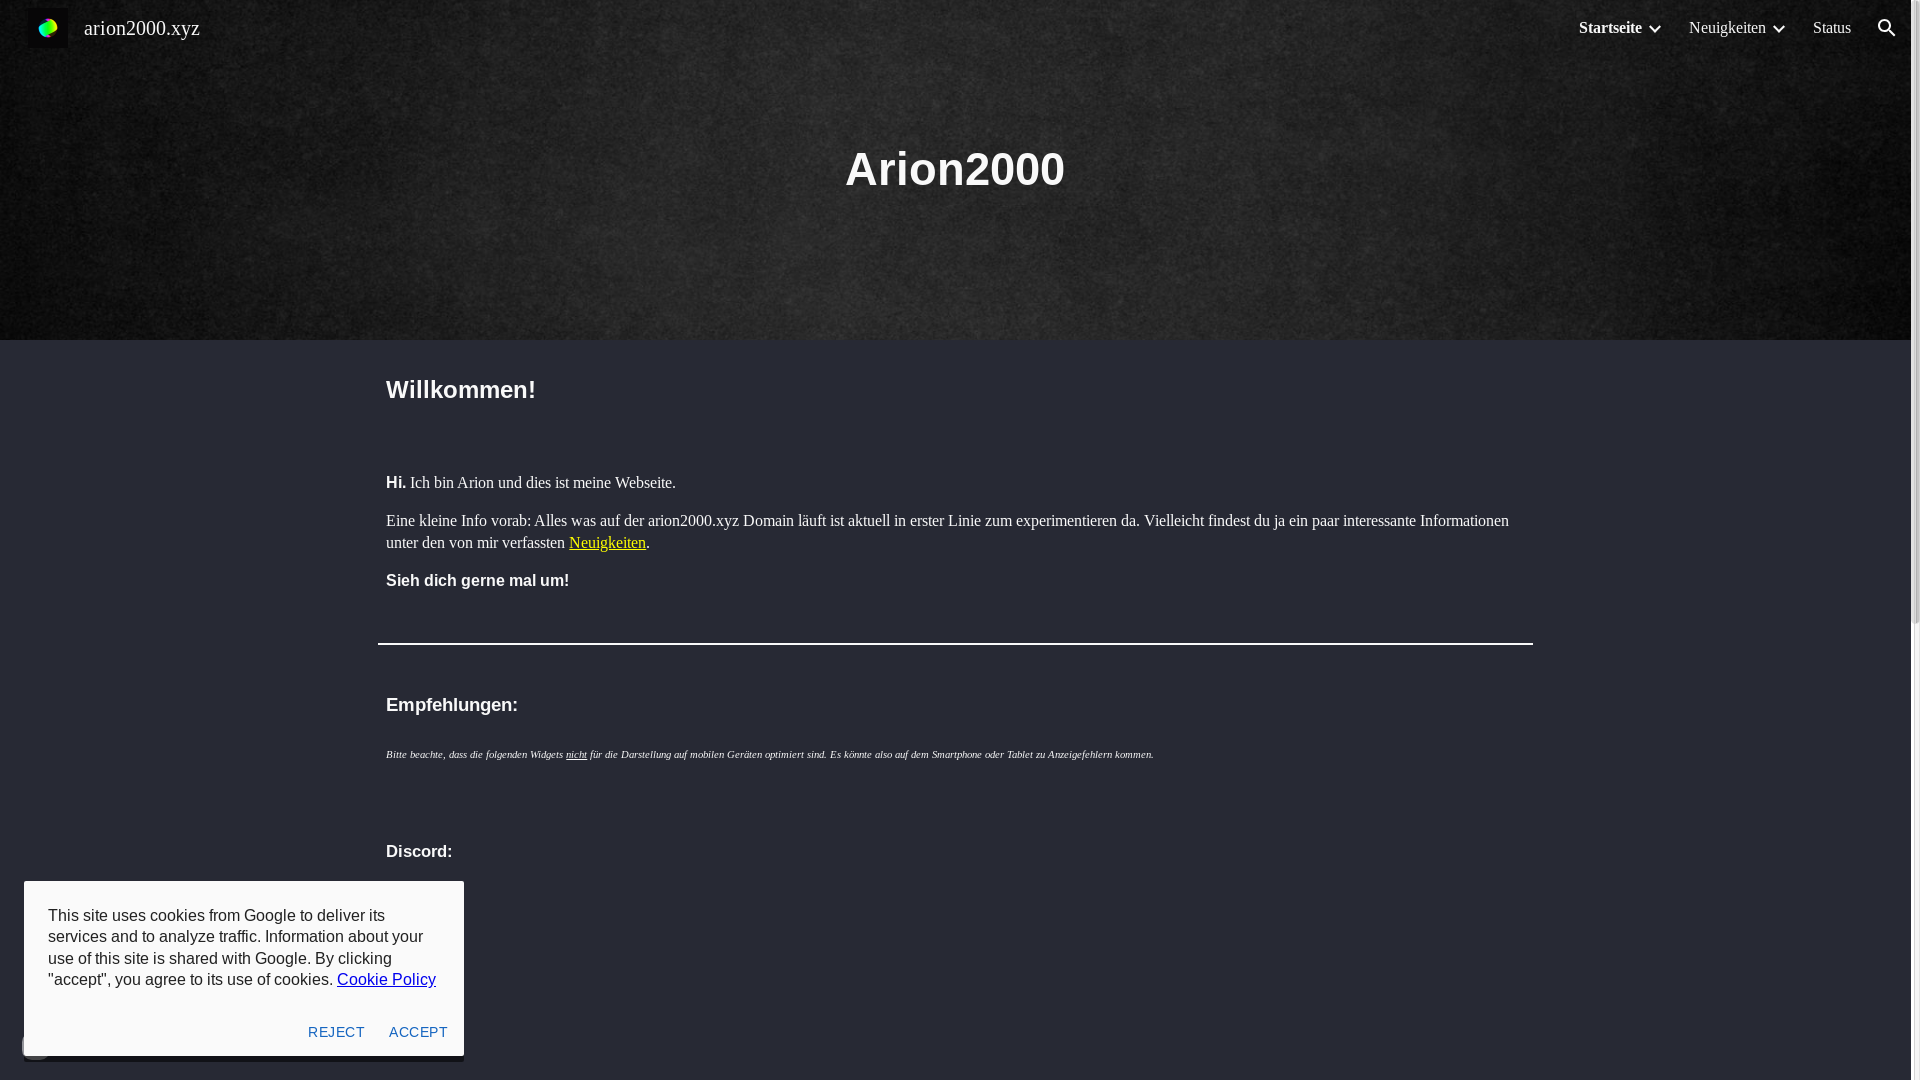Open the site search magnifier icon
This screenshot has width=1920, height=1080.
1886,28
